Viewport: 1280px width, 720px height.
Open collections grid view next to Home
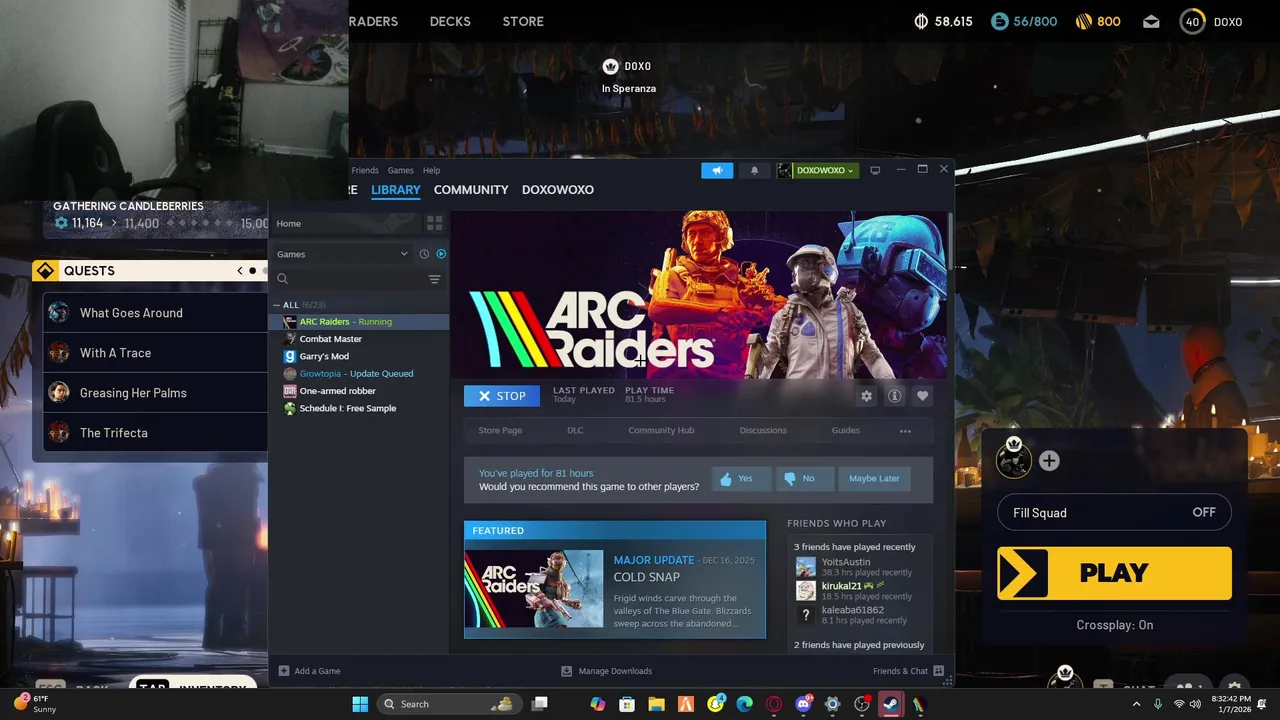click(x=434, y=223)
